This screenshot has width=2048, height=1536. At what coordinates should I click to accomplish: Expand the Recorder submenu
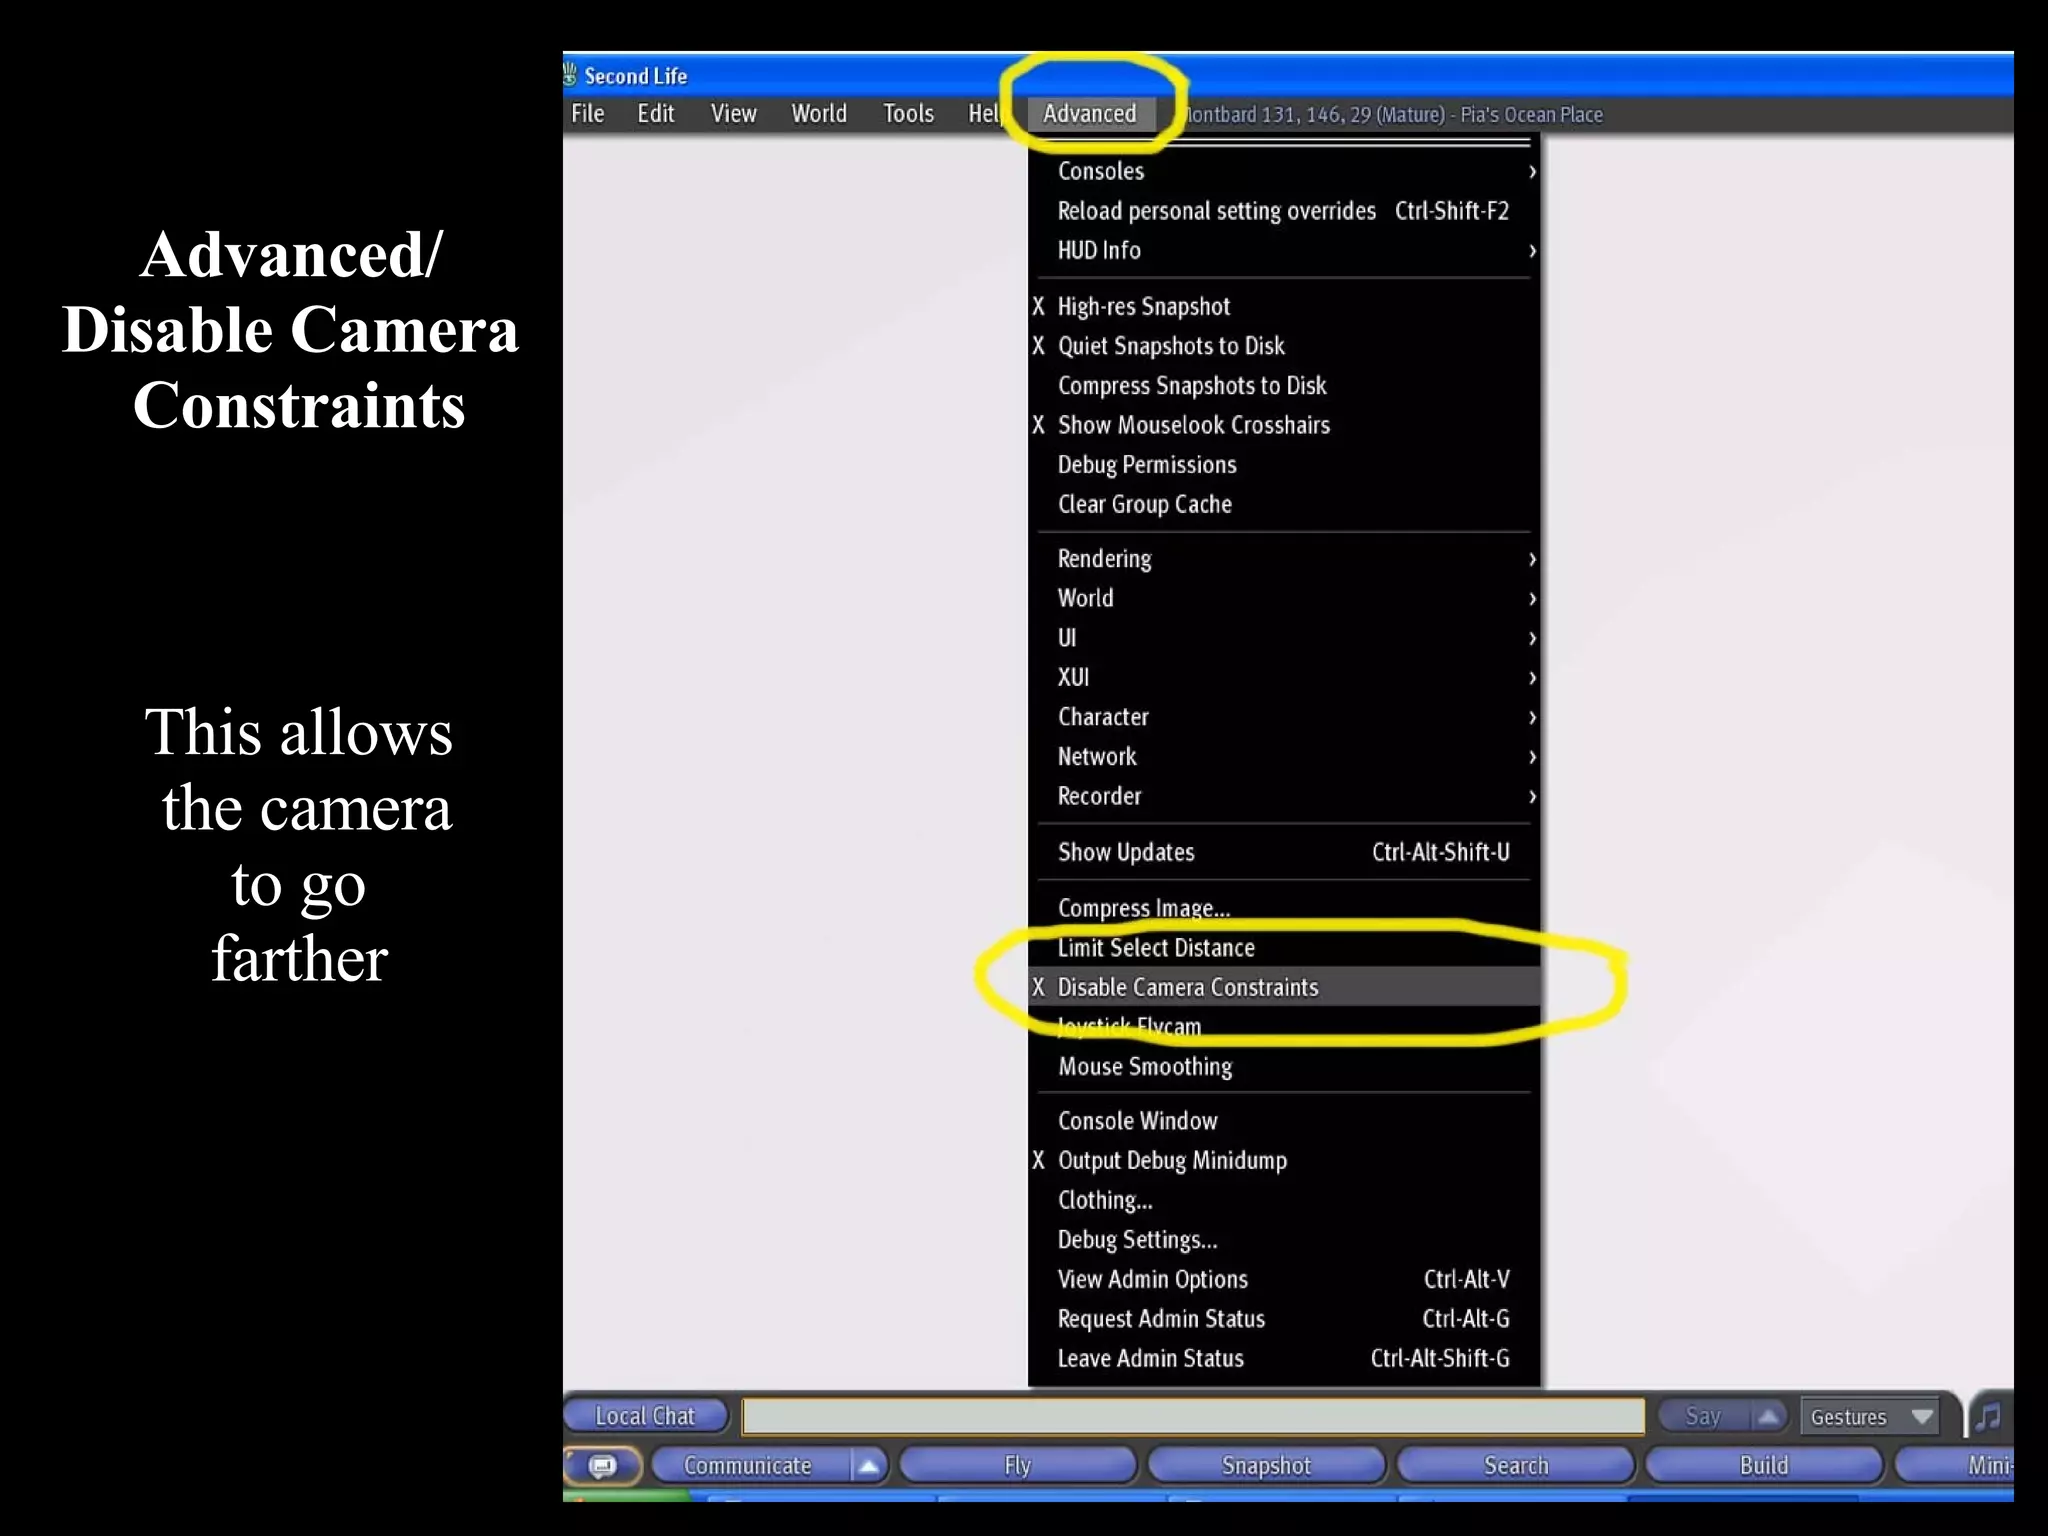coord(1284,796)
